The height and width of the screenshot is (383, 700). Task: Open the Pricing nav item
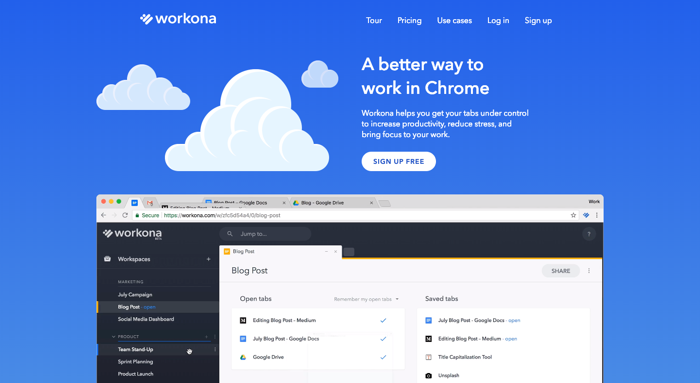(x=409, y=21)
